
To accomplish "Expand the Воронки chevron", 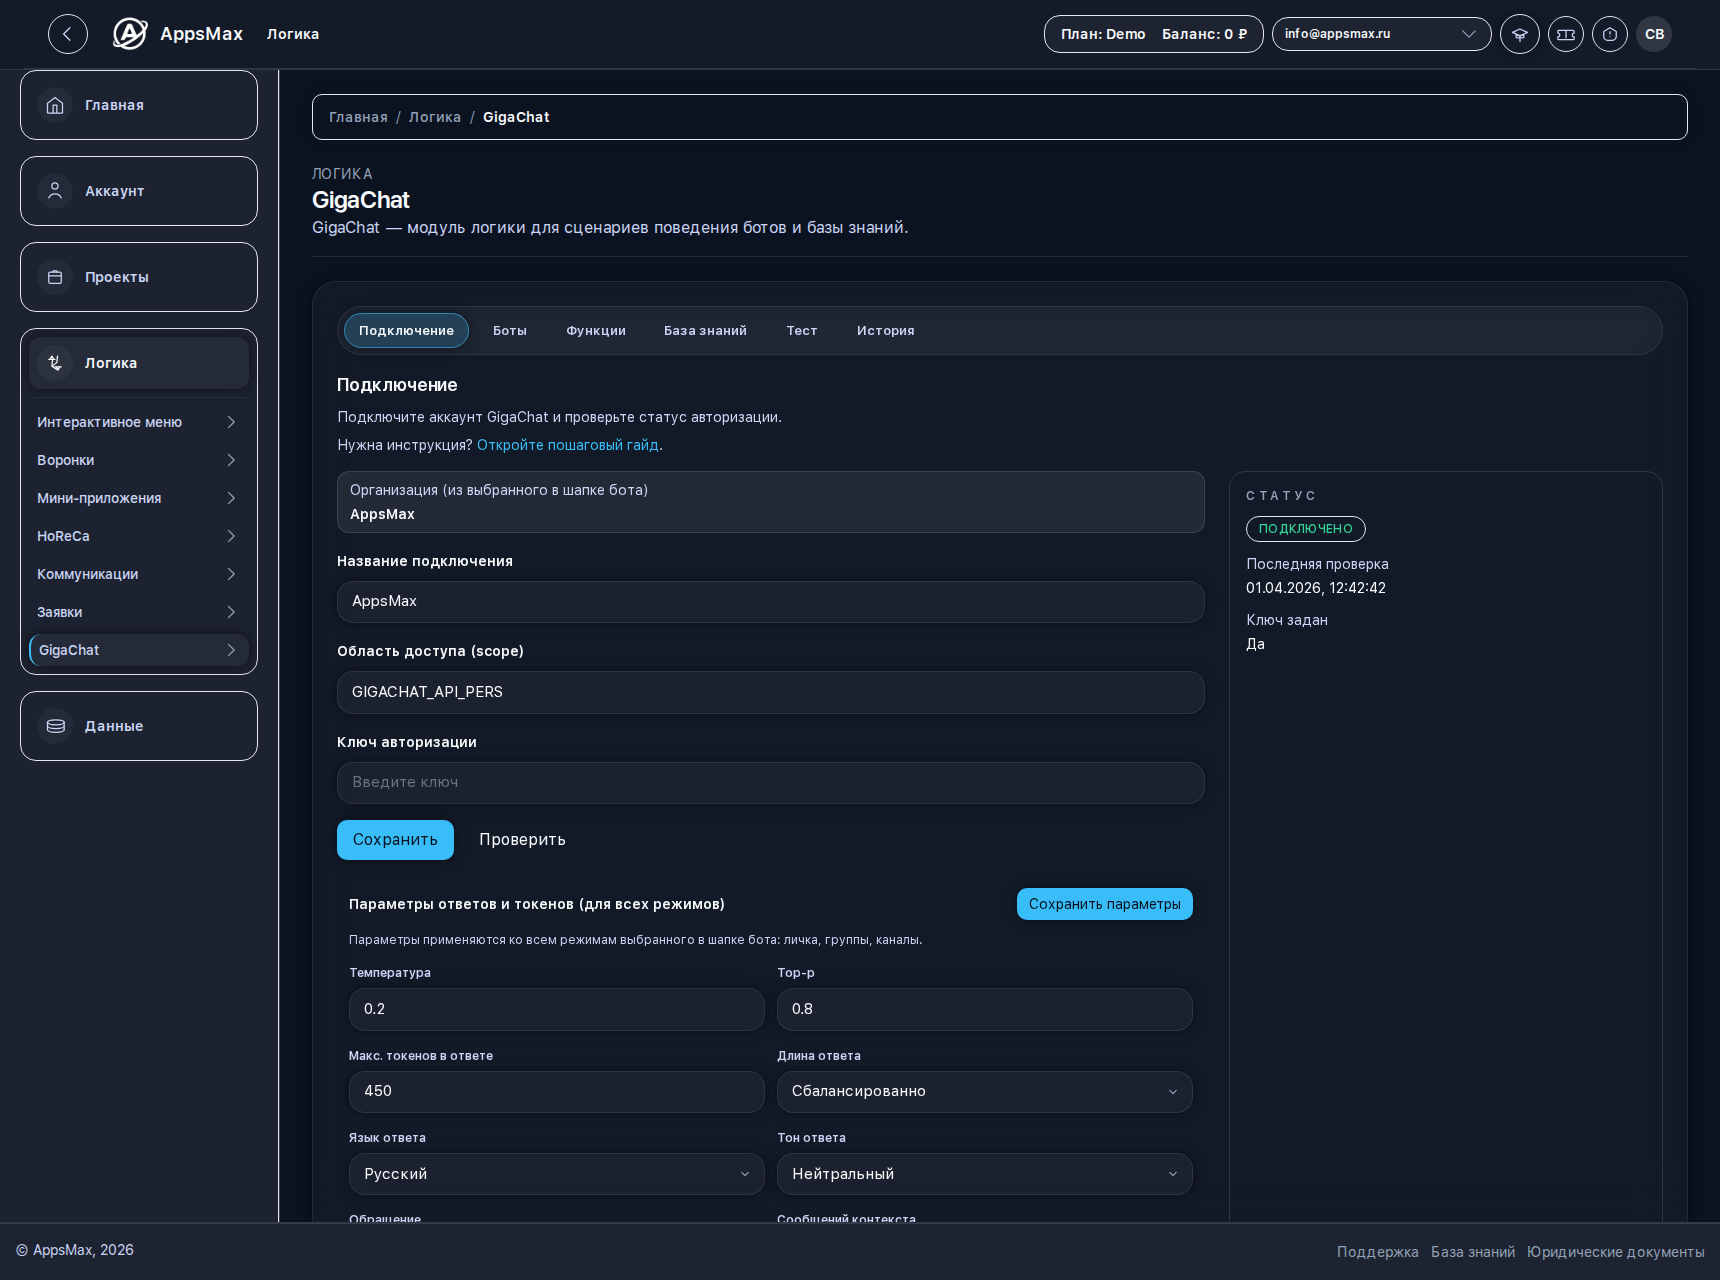I will pos(231,460).
